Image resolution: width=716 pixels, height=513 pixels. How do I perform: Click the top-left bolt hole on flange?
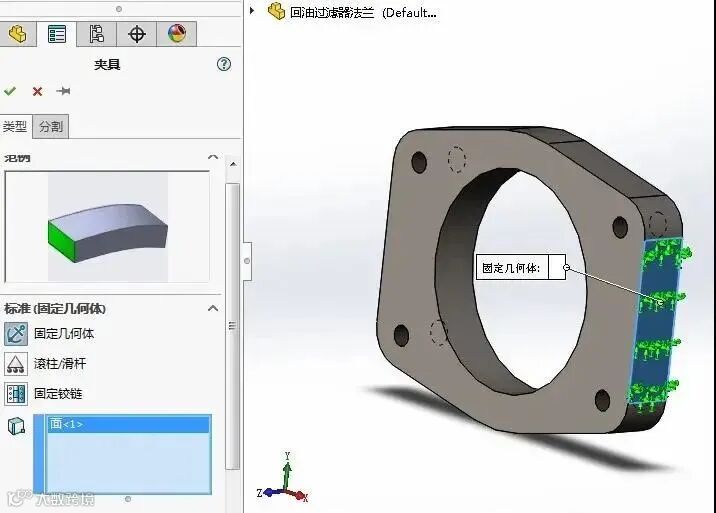[419, 162]
